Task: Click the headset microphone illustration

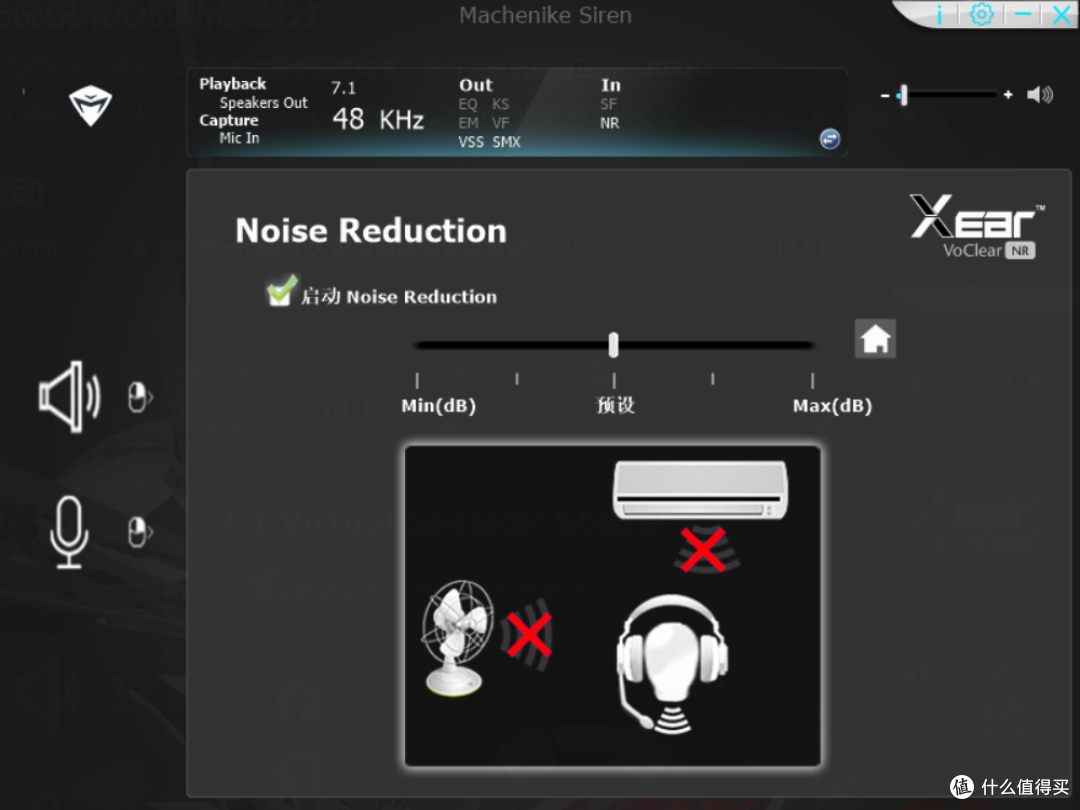Action: coord(670,663)
